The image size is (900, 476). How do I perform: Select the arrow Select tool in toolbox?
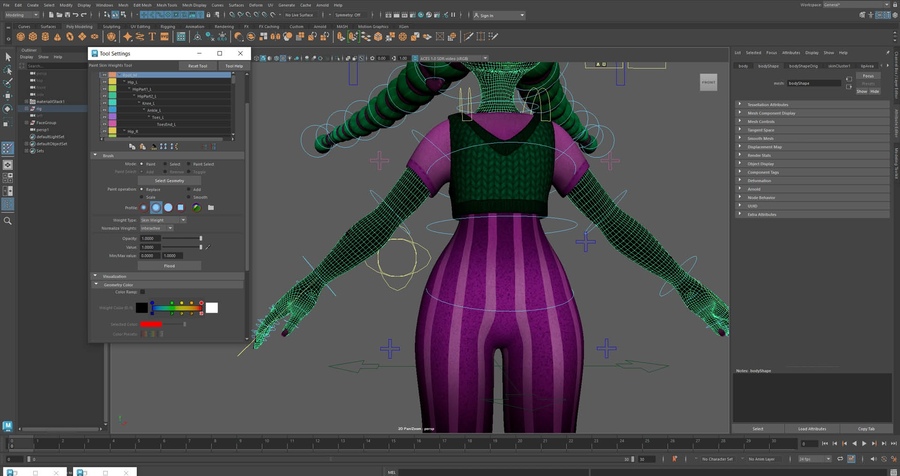coord(8,55)
